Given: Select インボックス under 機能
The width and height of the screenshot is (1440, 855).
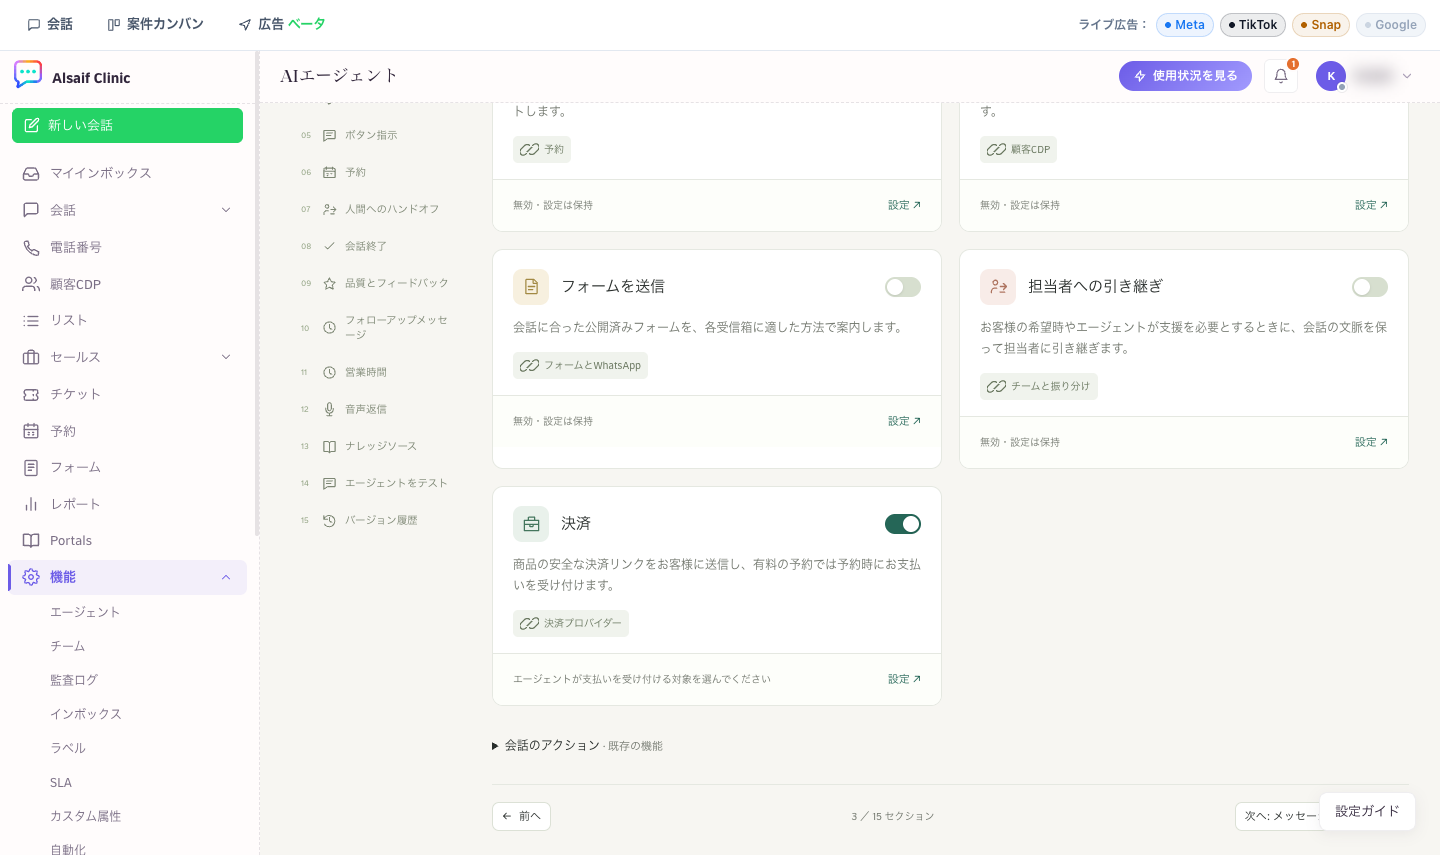Looking at the screenshot, I should [x=86, y=714].
